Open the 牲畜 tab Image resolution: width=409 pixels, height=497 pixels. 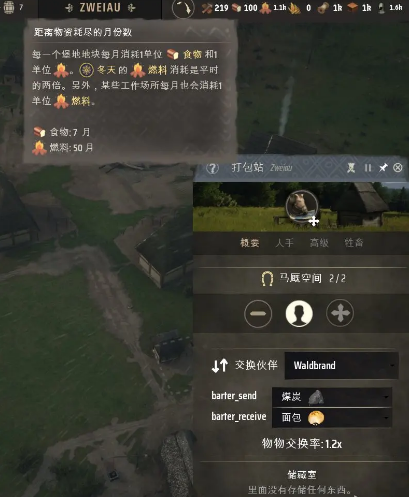354,243
